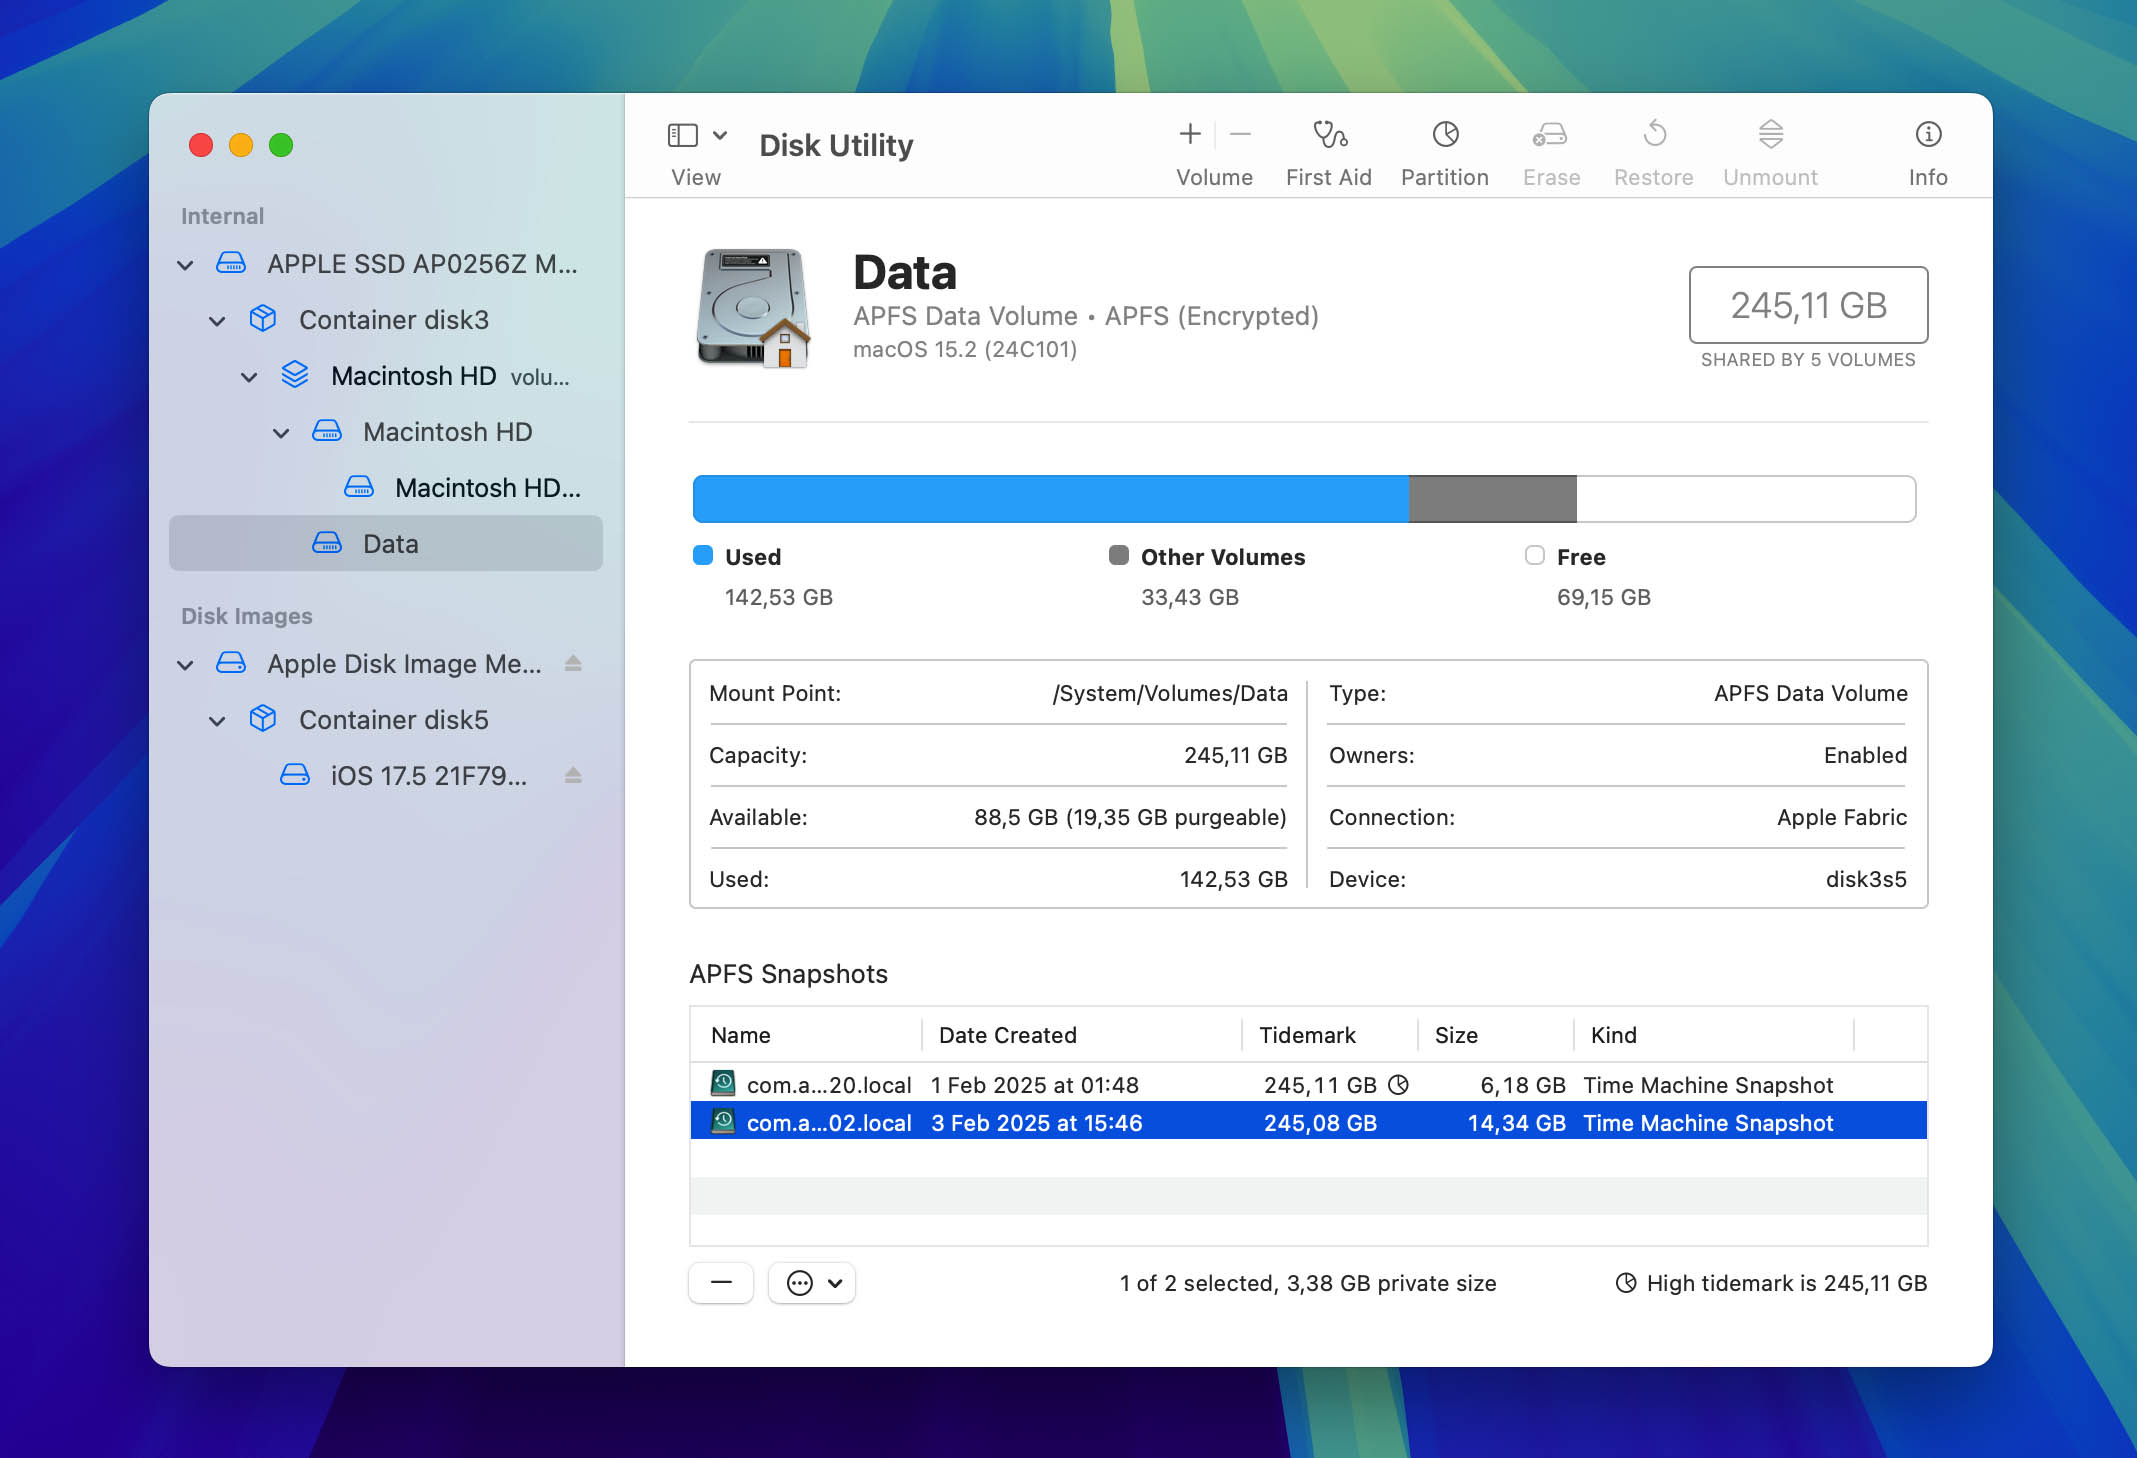Screen dimensions: 2137x1458
Task: Add a volume with the plus icon
Action: pos(1189,134)
